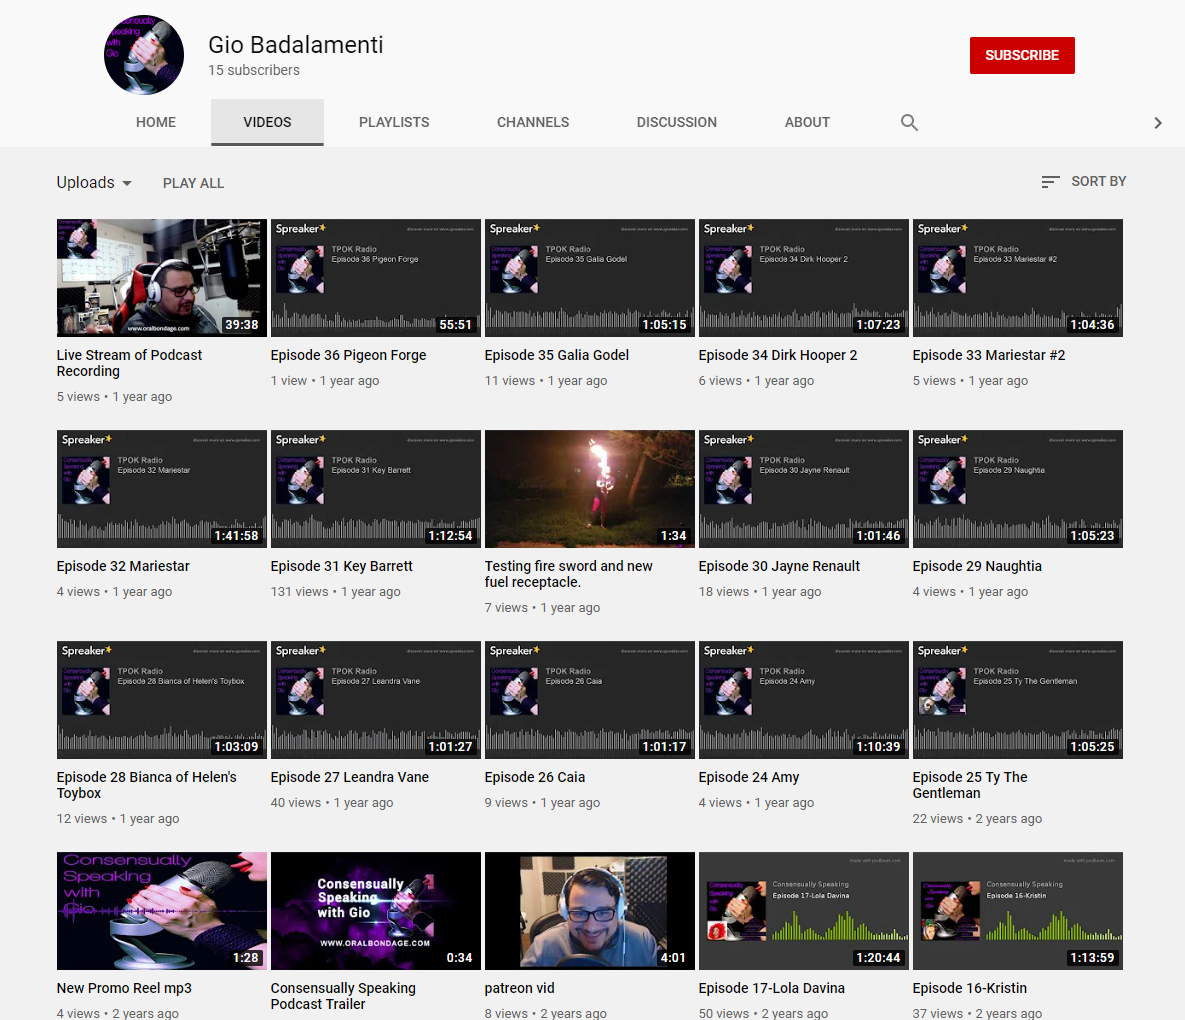The height and width of the screenshot is (1020, 1185).
Task: Click the Gio Badalamenti channel name
Action: 295,45
